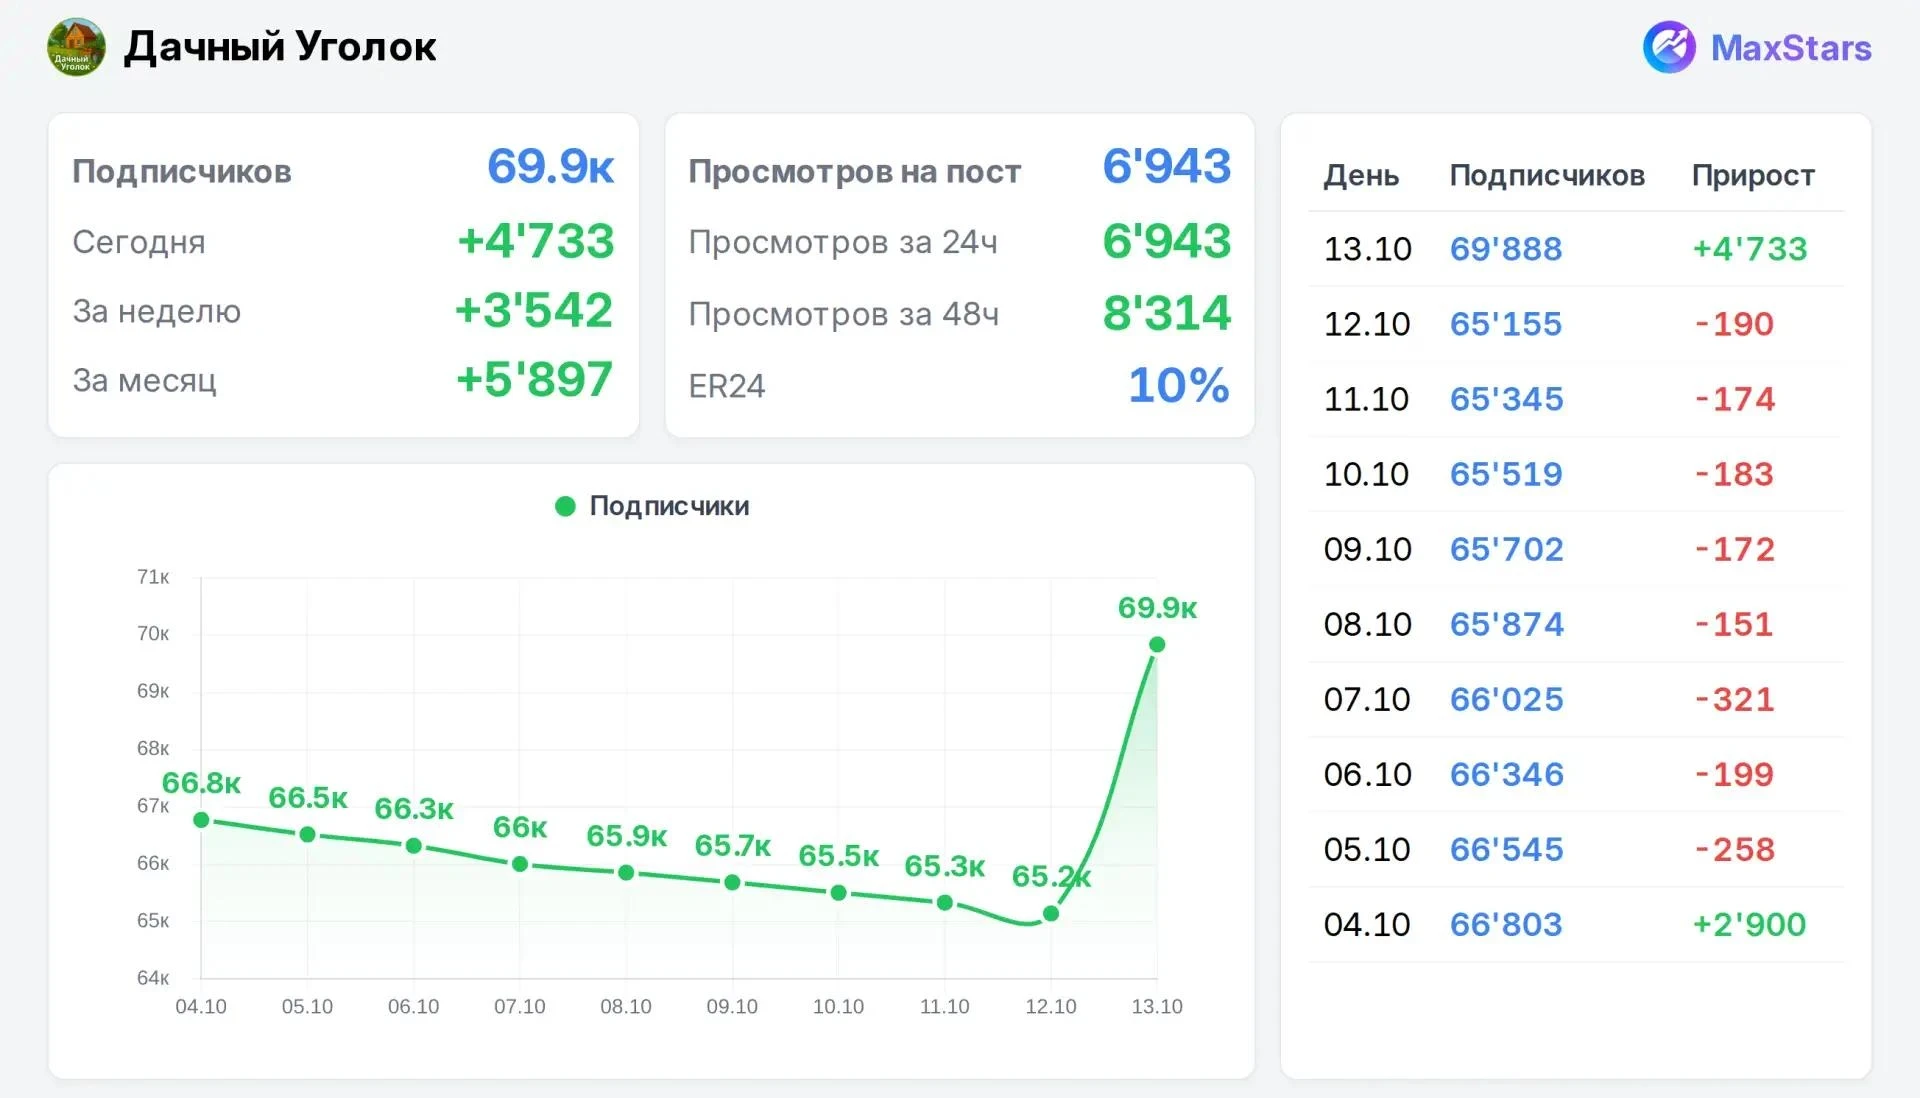Select the 05.10 row growth -258
1920x1098 pixels.
[x=1734, y=848]
